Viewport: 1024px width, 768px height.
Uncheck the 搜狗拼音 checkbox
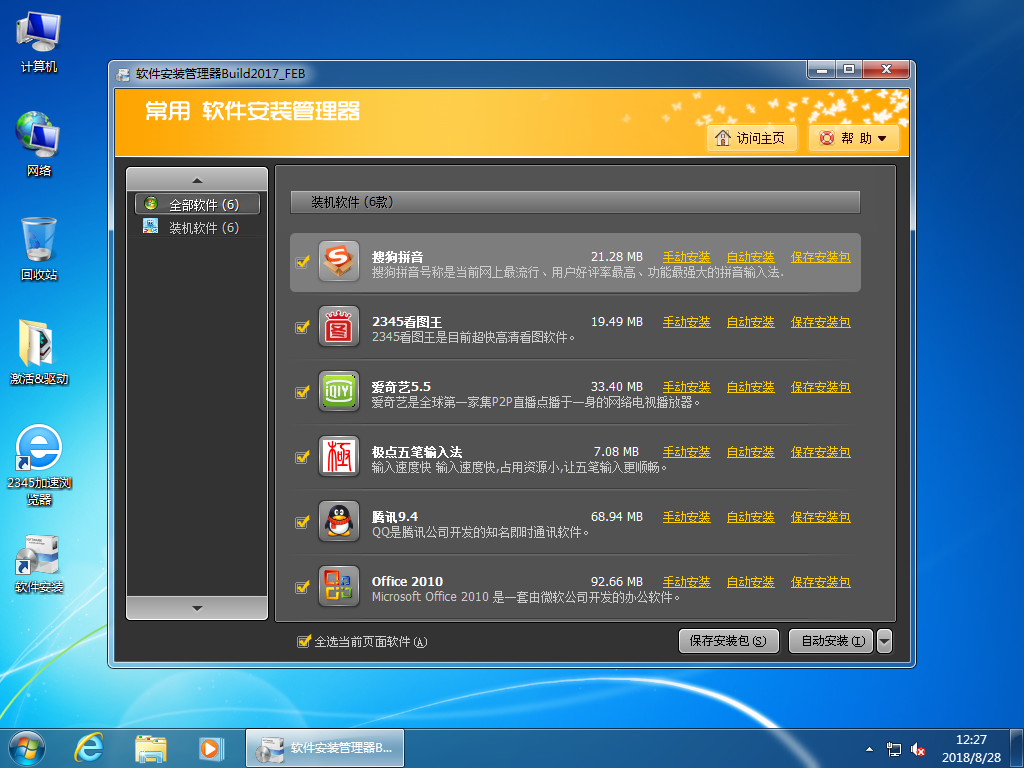pos(302,262)
